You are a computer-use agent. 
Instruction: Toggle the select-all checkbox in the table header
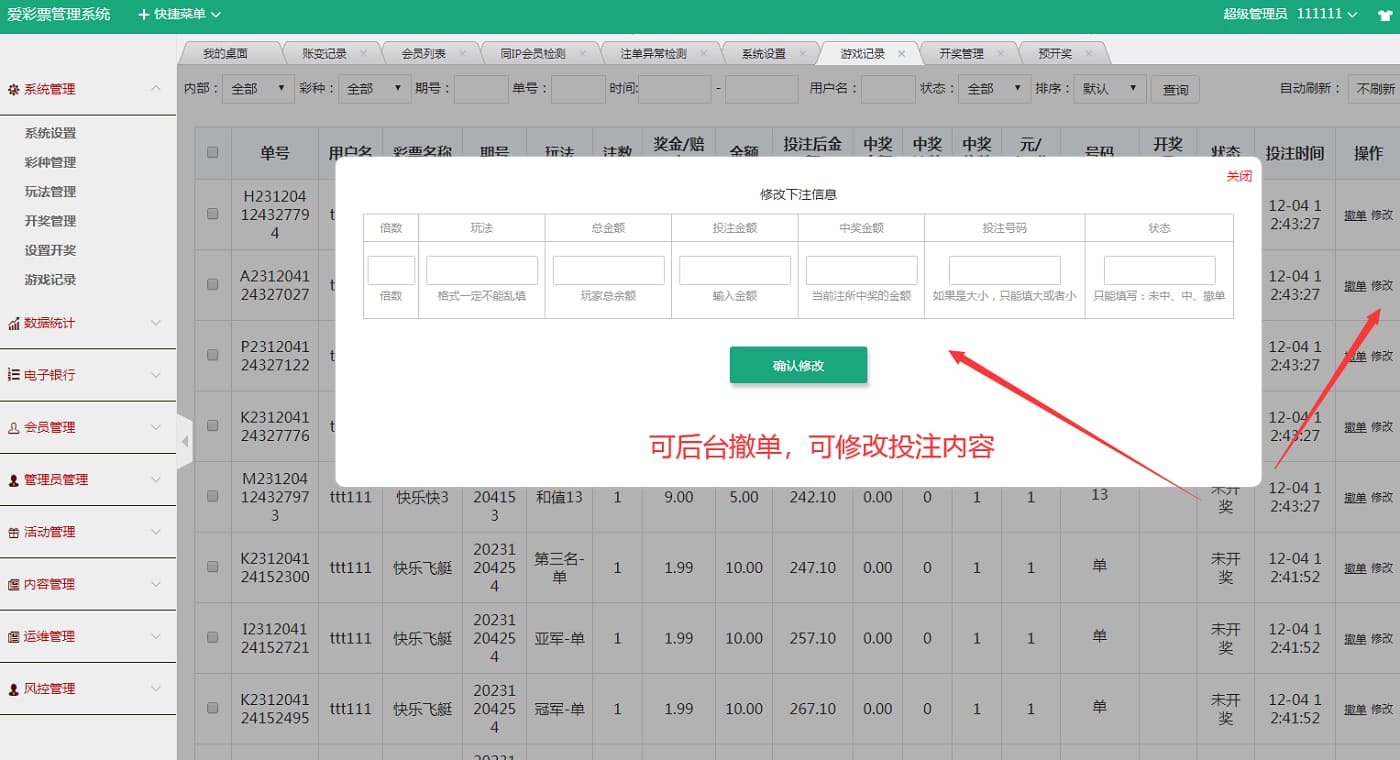212,153
